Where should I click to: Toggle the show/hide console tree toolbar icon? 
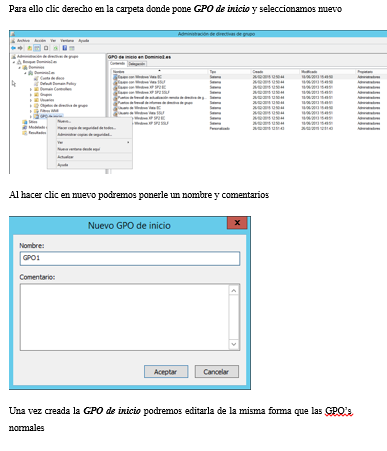coord(37,48)
